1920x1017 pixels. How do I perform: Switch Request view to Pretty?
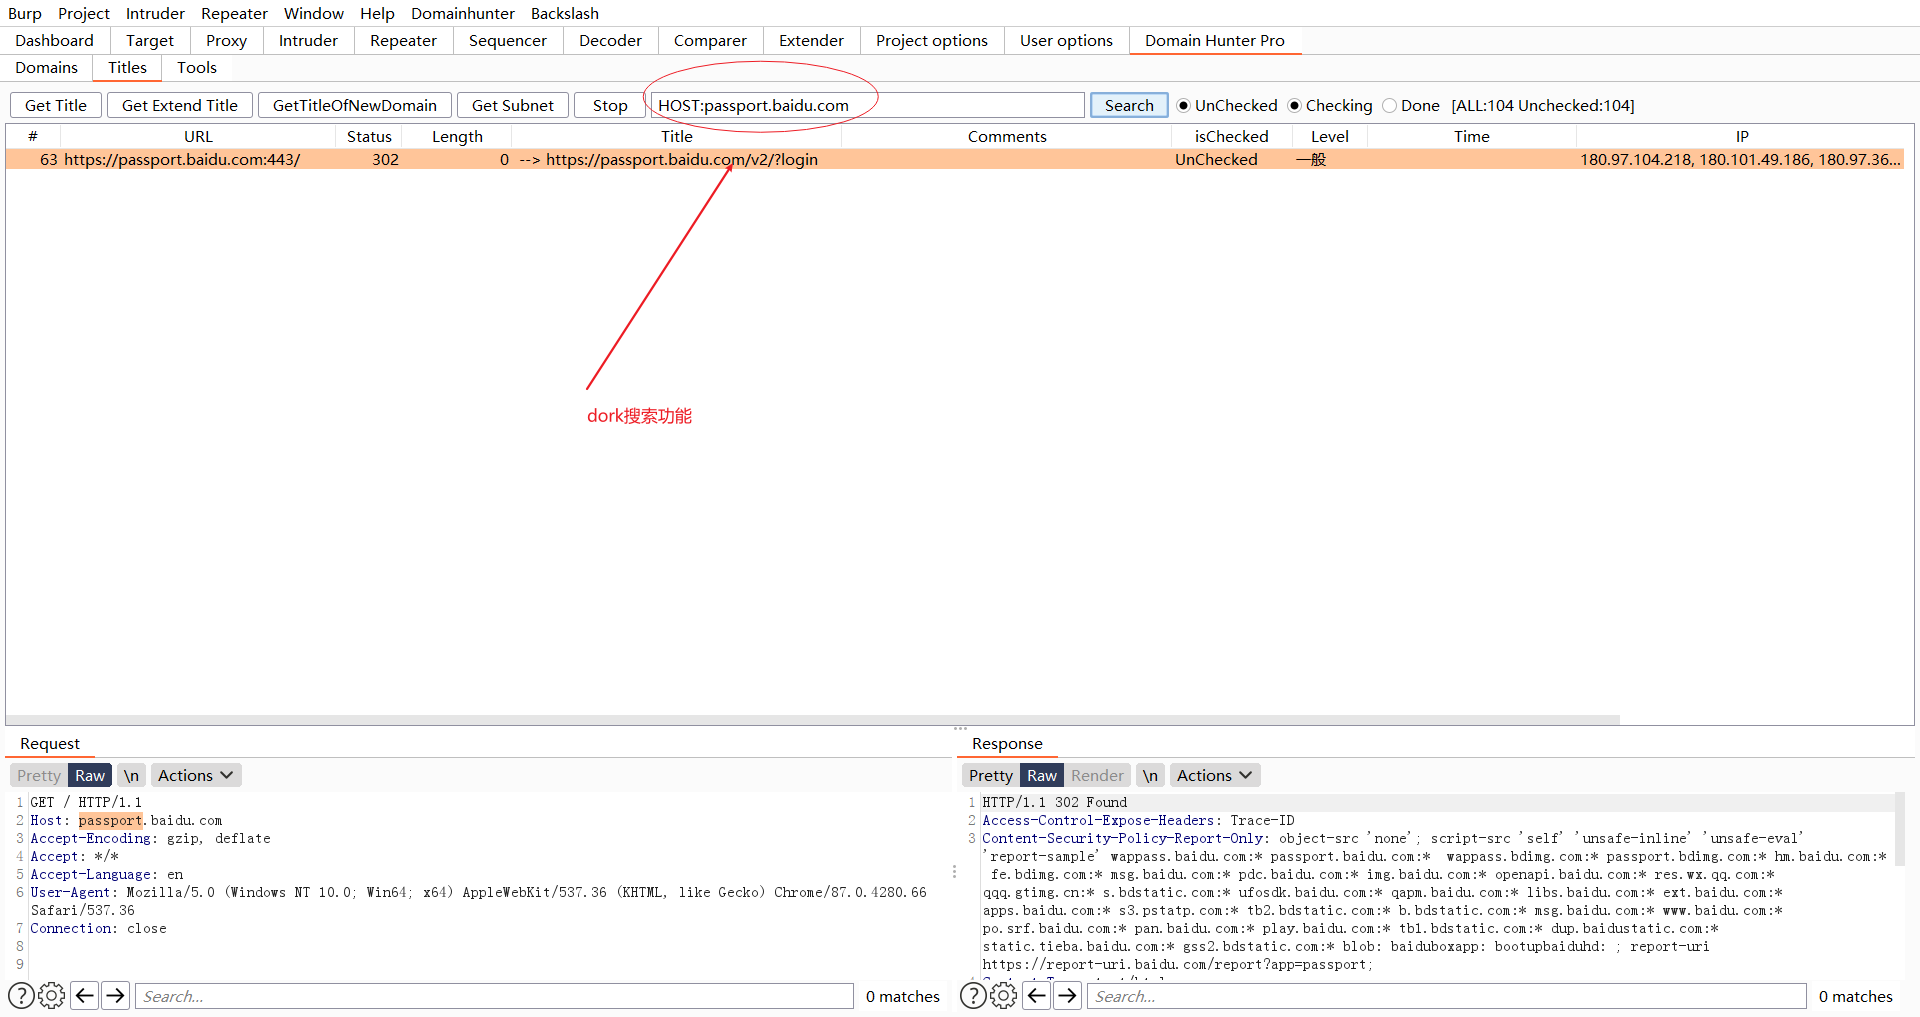(x=39, y=775)
